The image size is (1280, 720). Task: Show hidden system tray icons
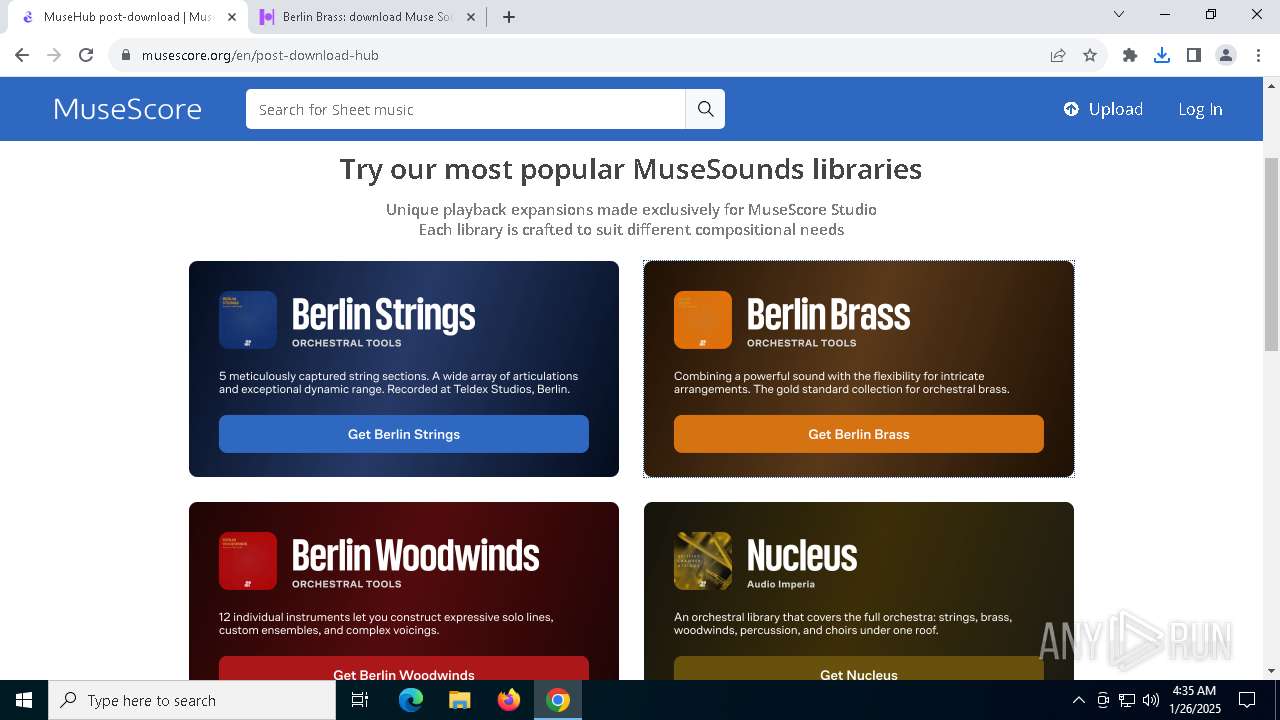pyautogui.click(x=1078, y=700)
